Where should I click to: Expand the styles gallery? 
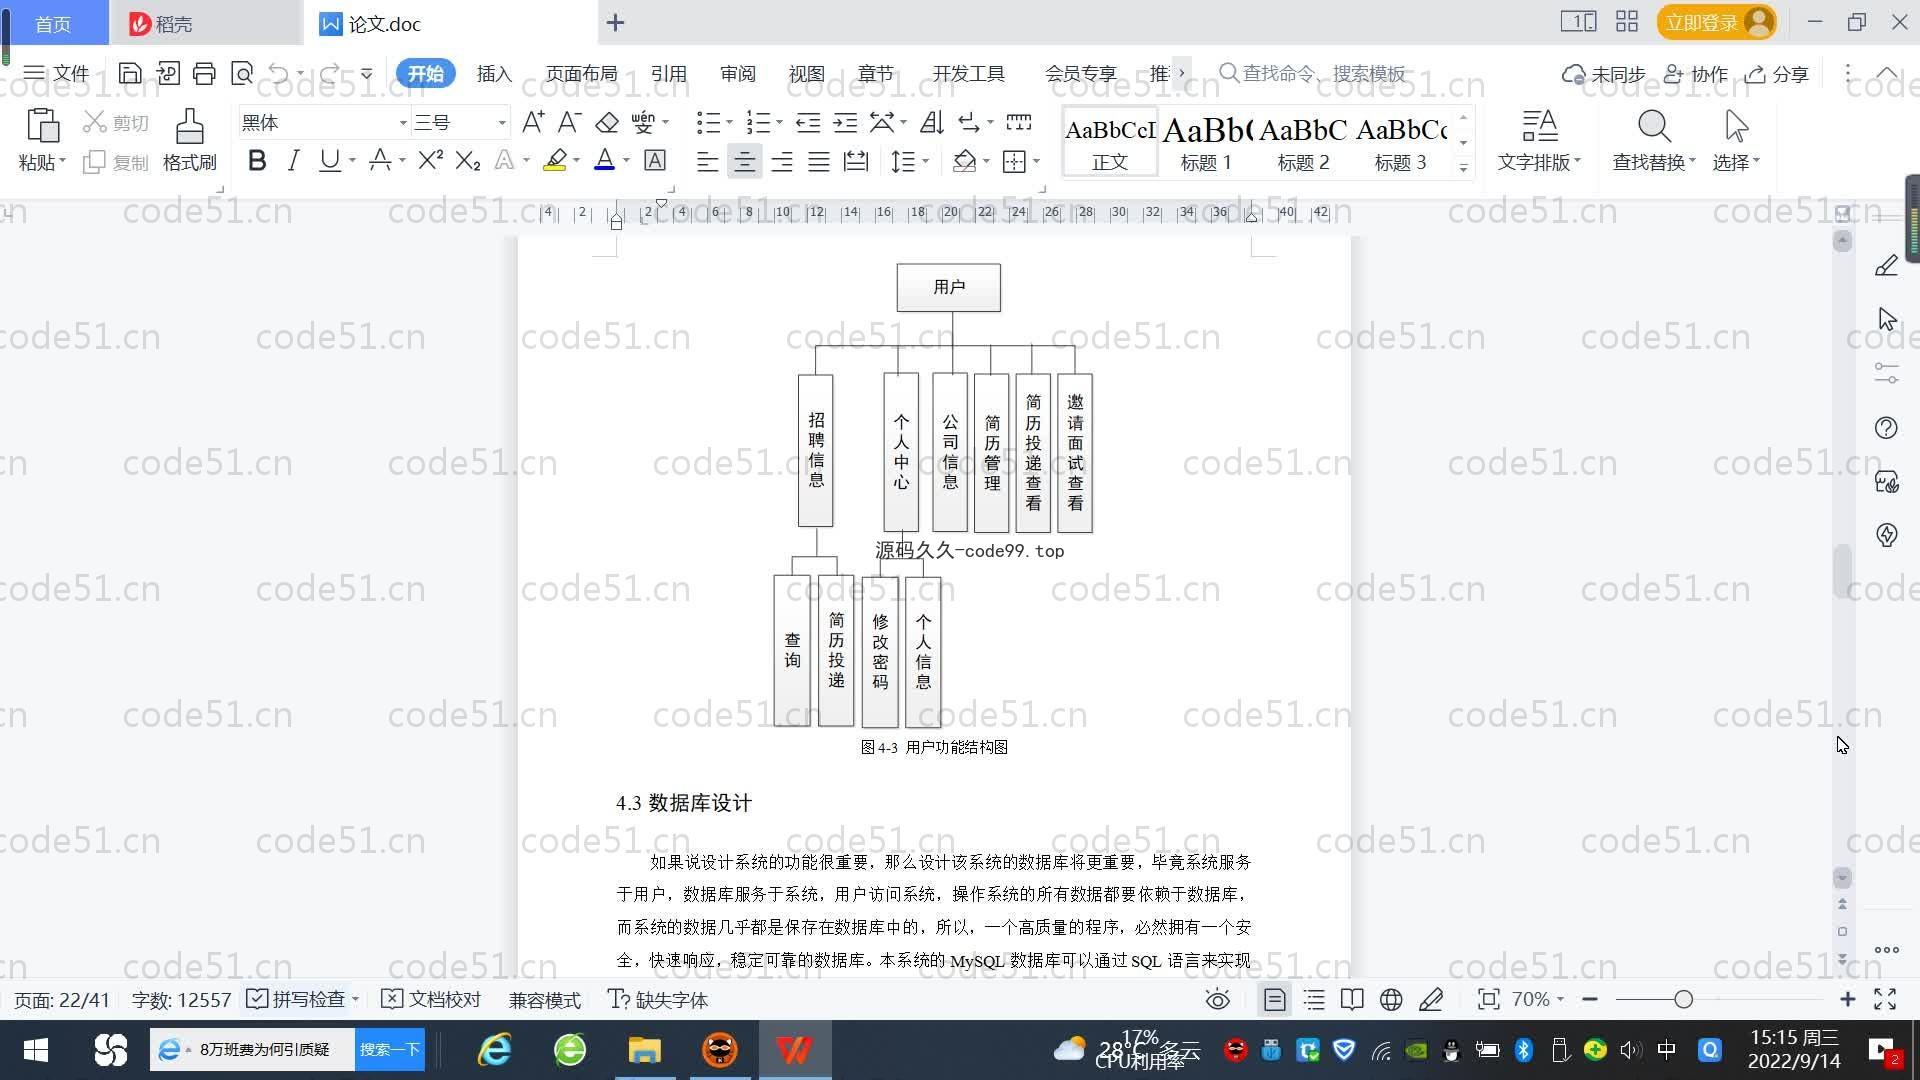(1463, 168)
